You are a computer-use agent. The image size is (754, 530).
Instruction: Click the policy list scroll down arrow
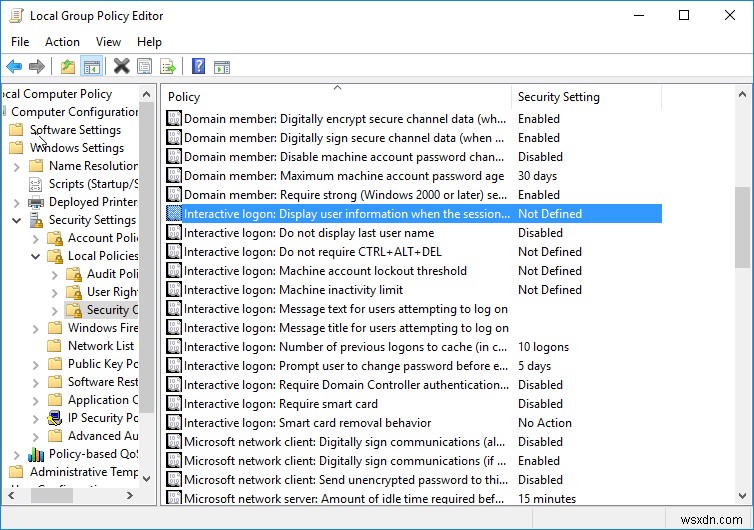[742, 495]
